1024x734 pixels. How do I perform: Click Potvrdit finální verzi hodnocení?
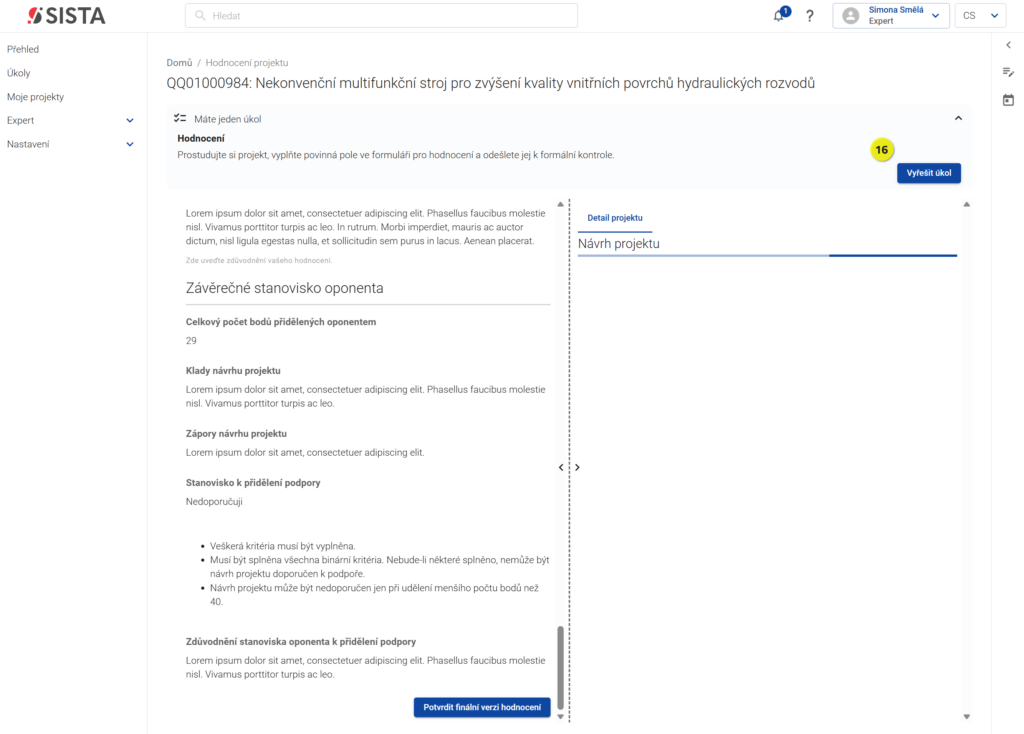point(482,707)
